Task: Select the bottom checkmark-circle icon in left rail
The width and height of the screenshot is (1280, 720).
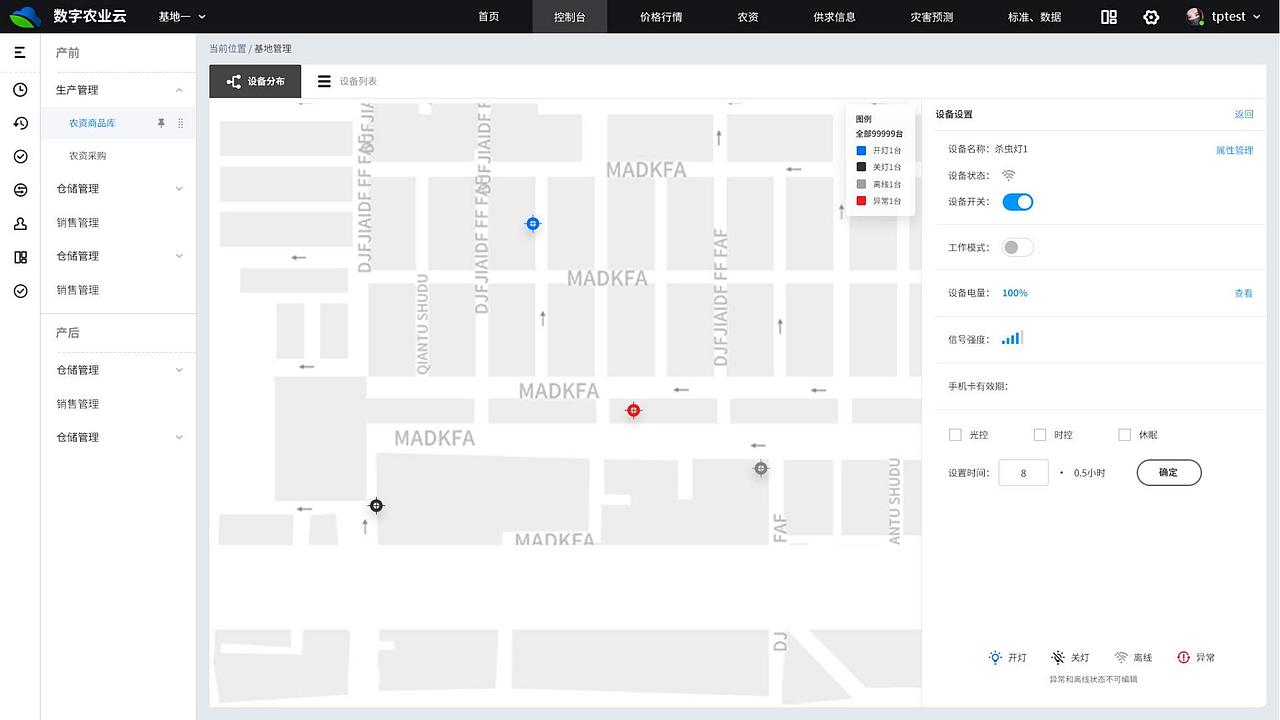Action: point(20,291)
